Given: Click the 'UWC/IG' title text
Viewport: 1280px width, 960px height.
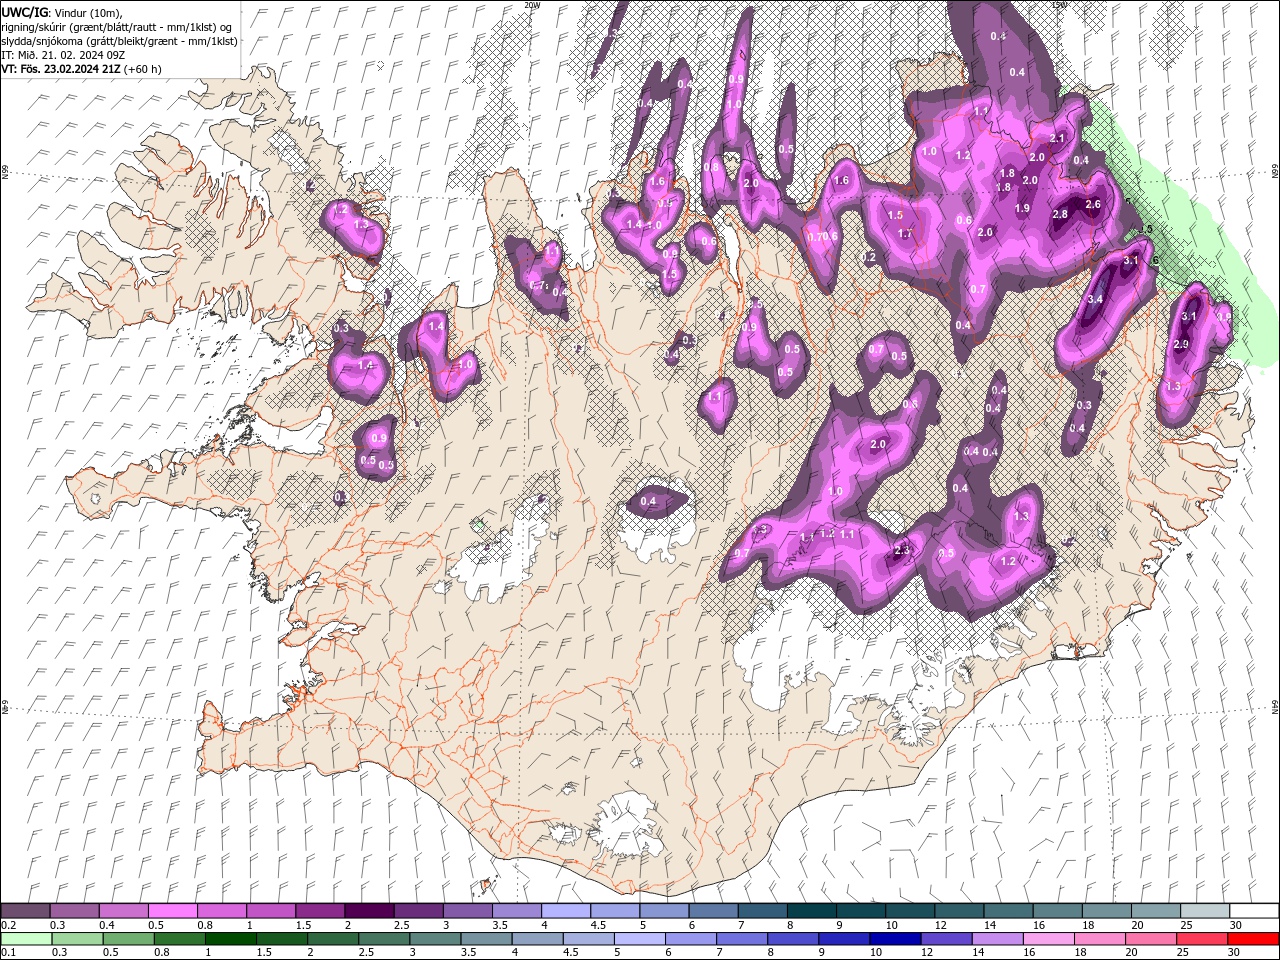Looking at the screenshot, I should 24,12.
